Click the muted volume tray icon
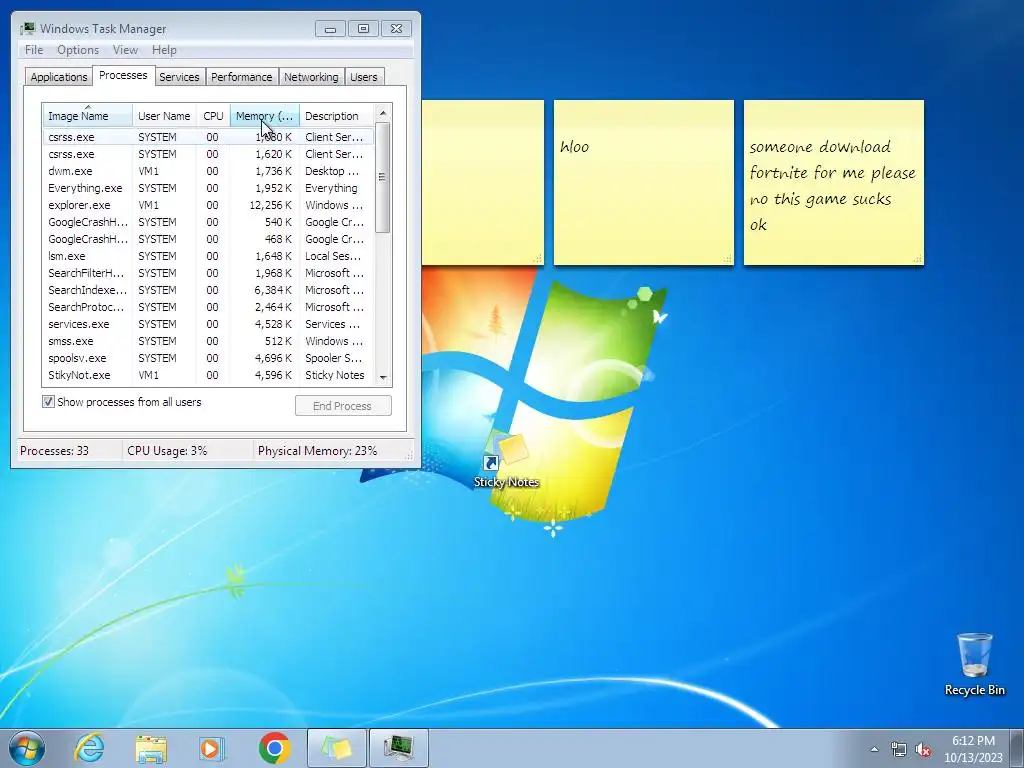Viewport: 1024px width, 768px height. pos(923,749)
